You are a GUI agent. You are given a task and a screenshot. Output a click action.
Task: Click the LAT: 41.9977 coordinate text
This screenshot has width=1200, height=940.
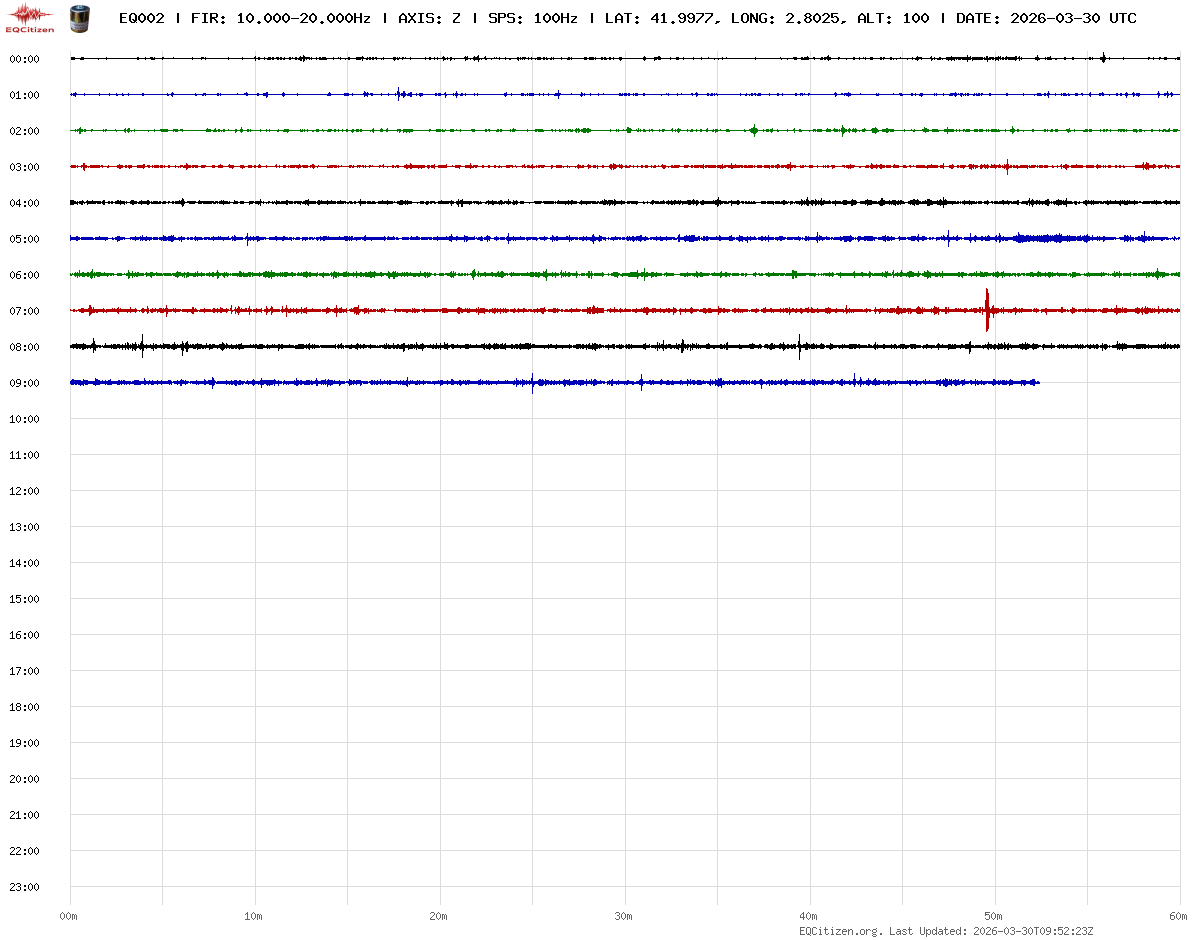(660, 18)
